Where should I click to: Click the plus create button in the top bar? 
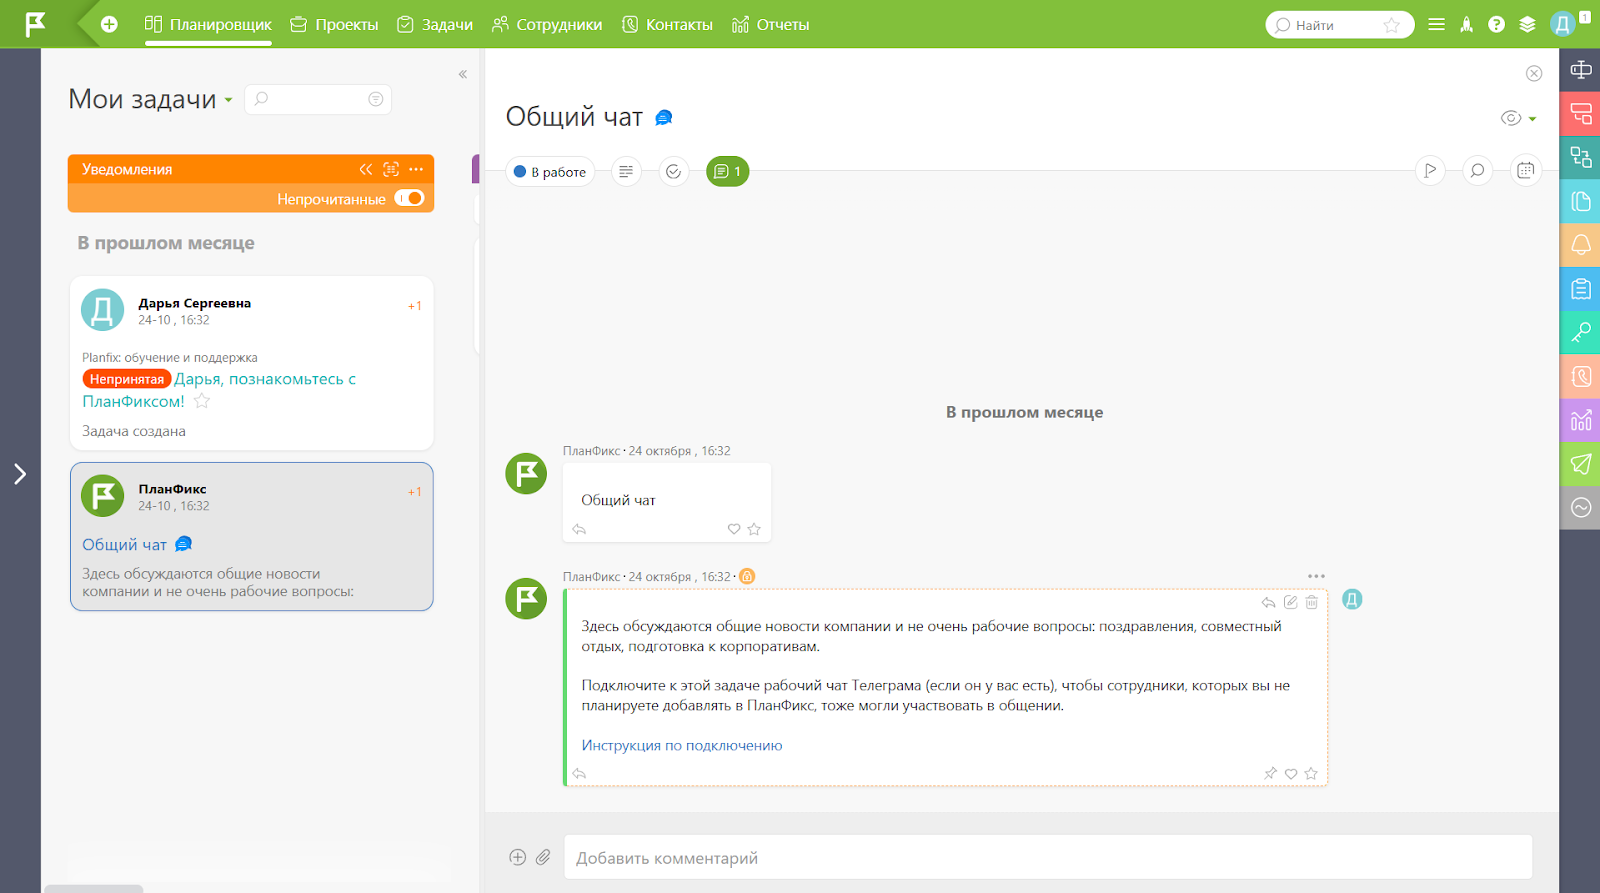pos(109,24)
